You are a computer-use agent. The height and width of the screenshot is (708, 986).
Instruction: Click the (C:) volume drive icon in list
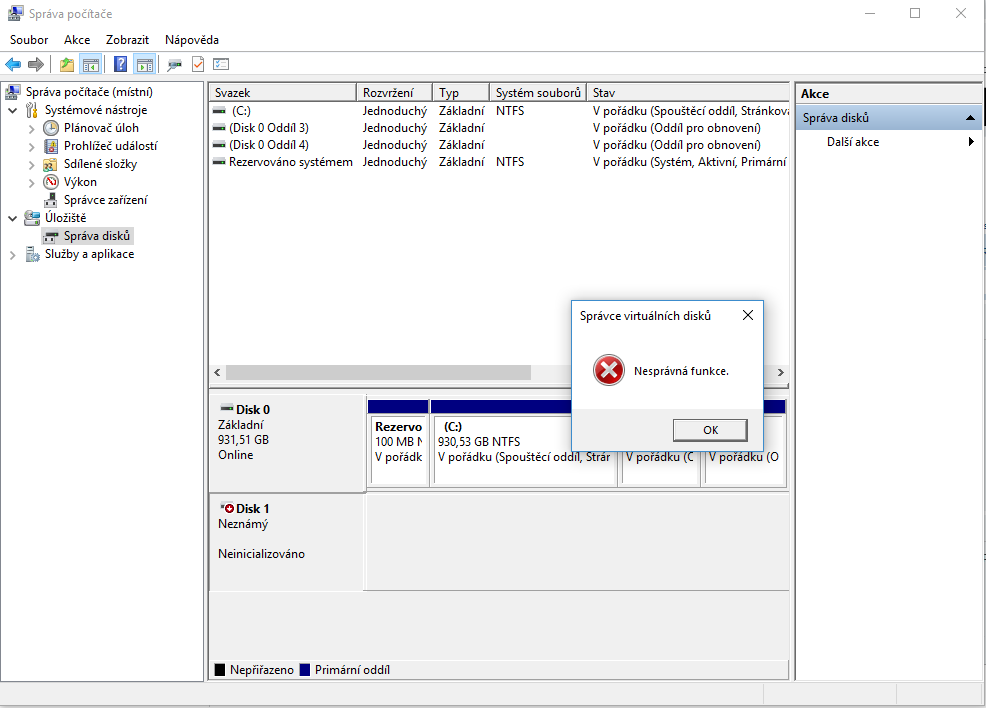(x=219, y=111)
